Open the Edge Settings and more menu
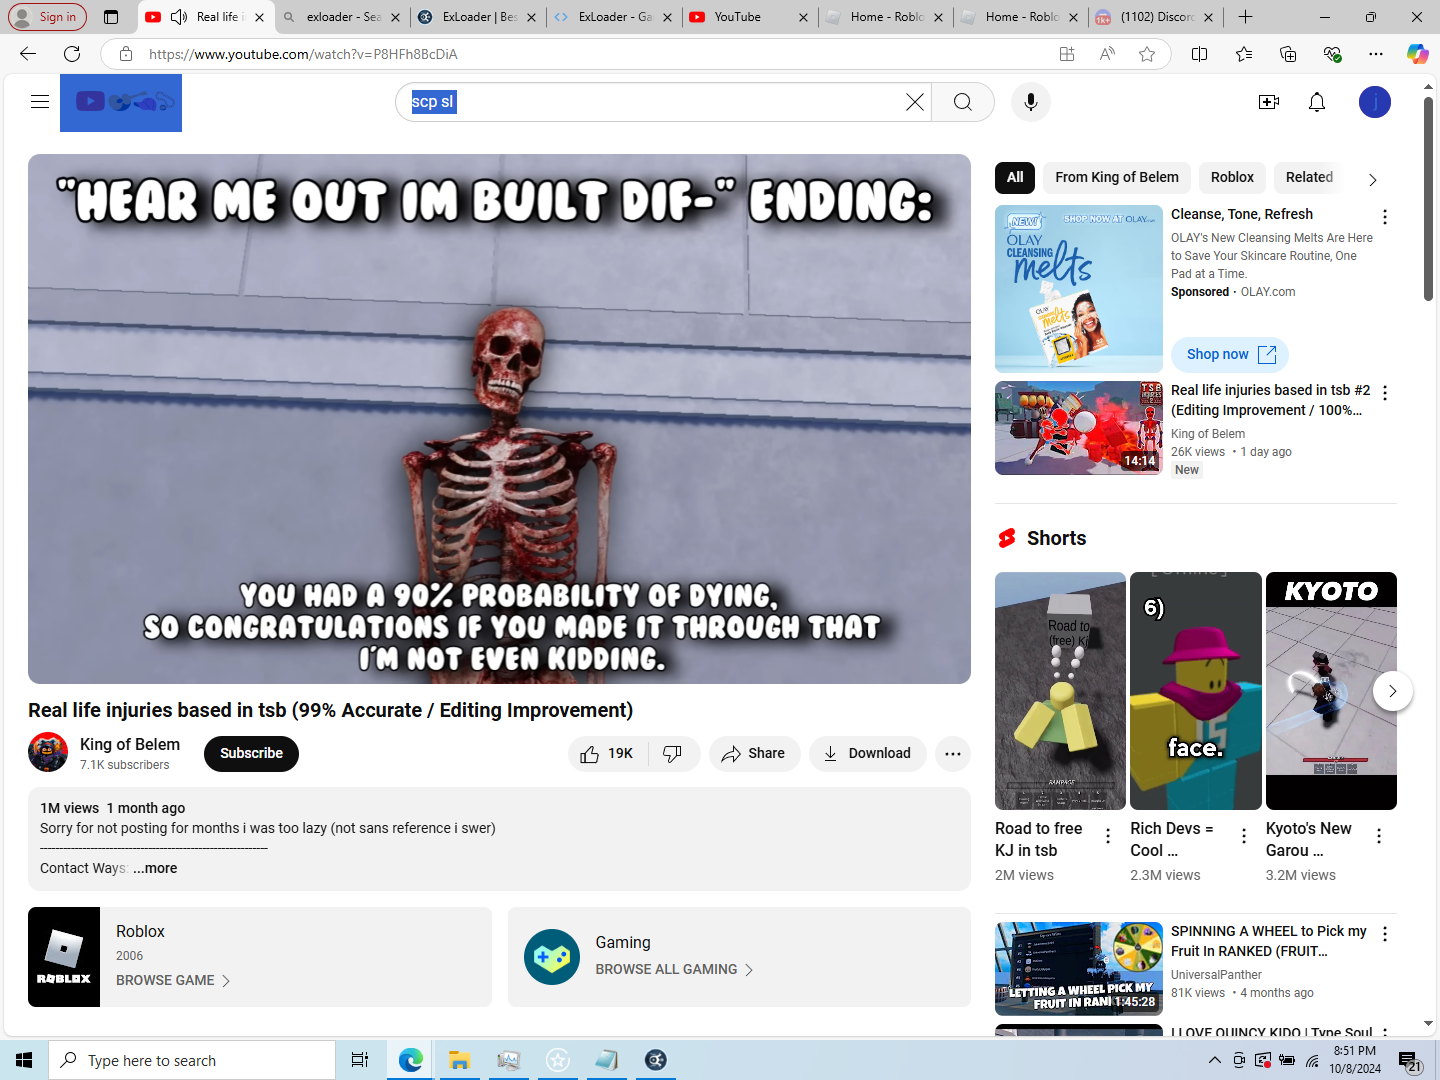The height and width of the screenshot is (1080, 1440). click(1376, 54)
